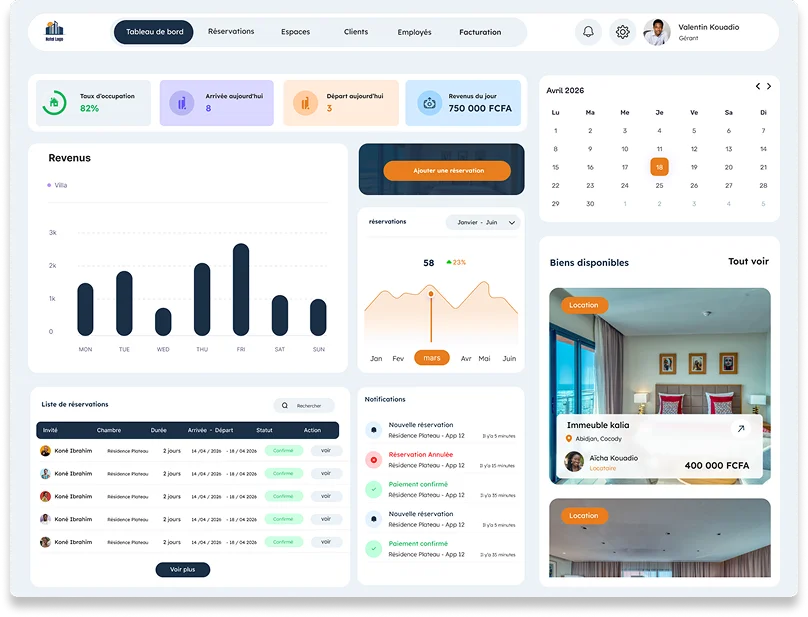This screenshot has height=617, width=808.
Task: Select the mars marker on reservations chart
Action: (x=432, y=358)
